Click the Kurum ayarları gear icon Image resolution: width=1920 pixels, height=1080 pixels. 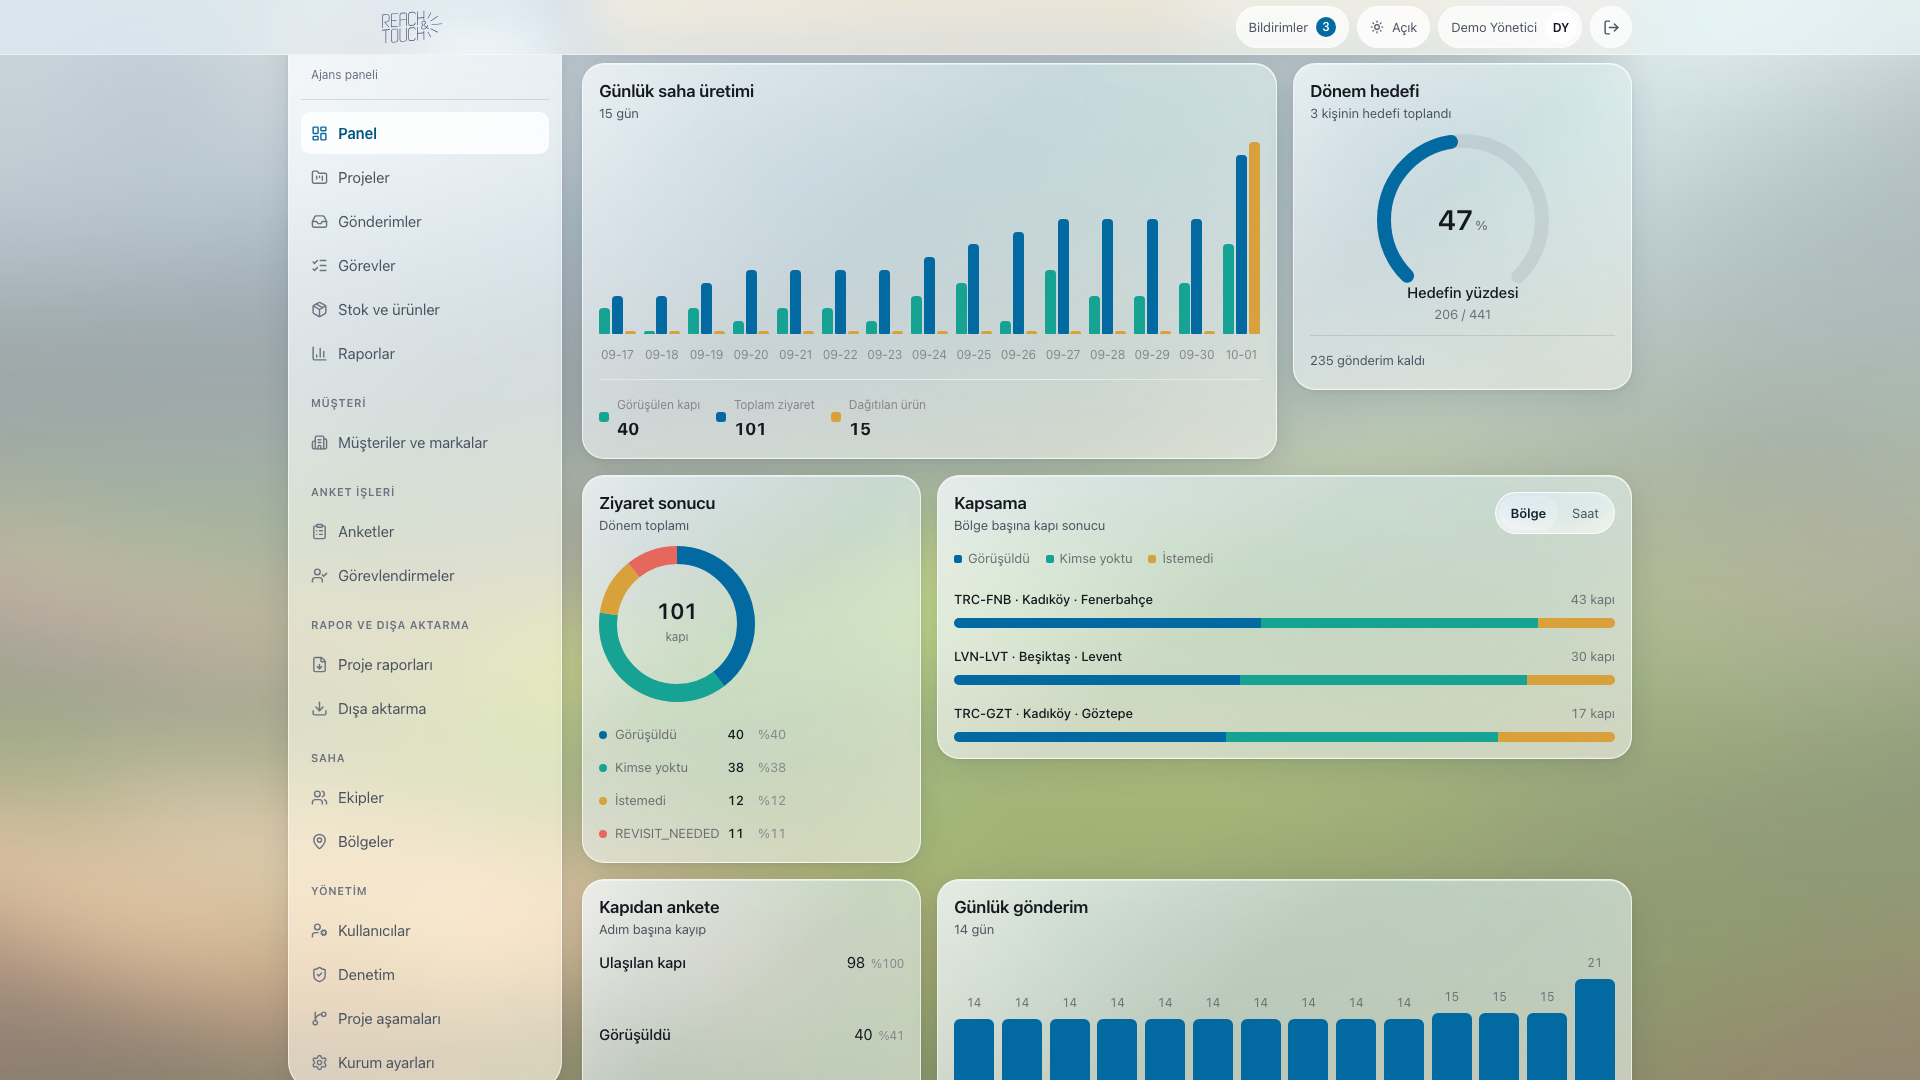(x=319, y=1062)
